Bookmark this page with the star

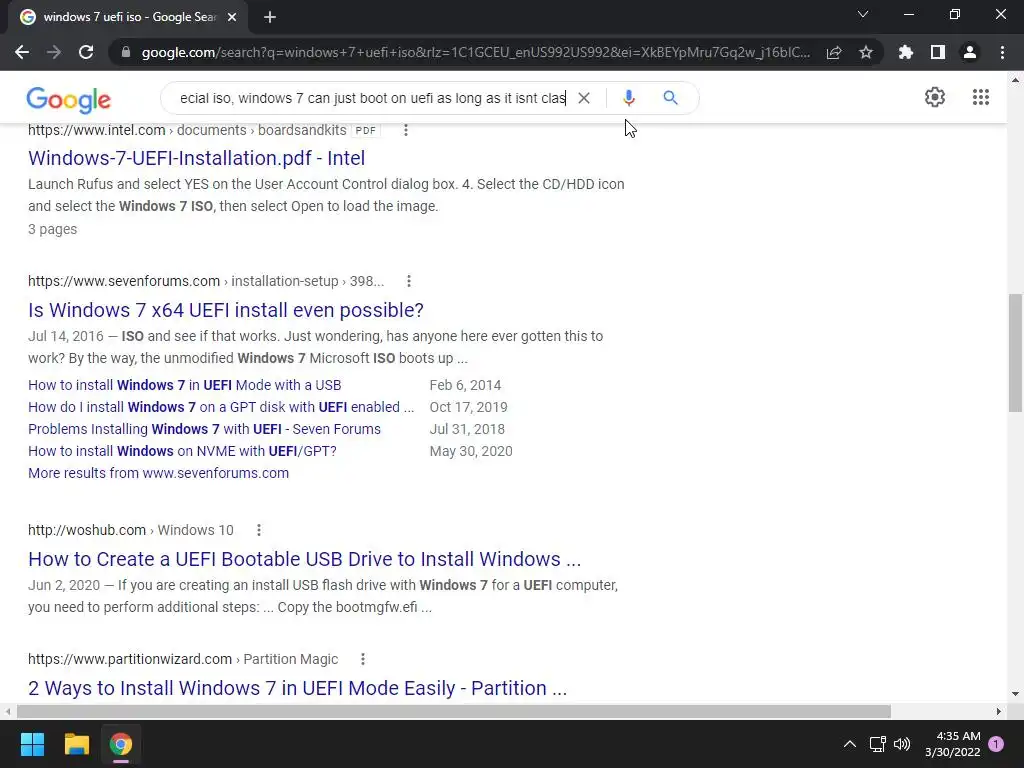click(866, 52)
